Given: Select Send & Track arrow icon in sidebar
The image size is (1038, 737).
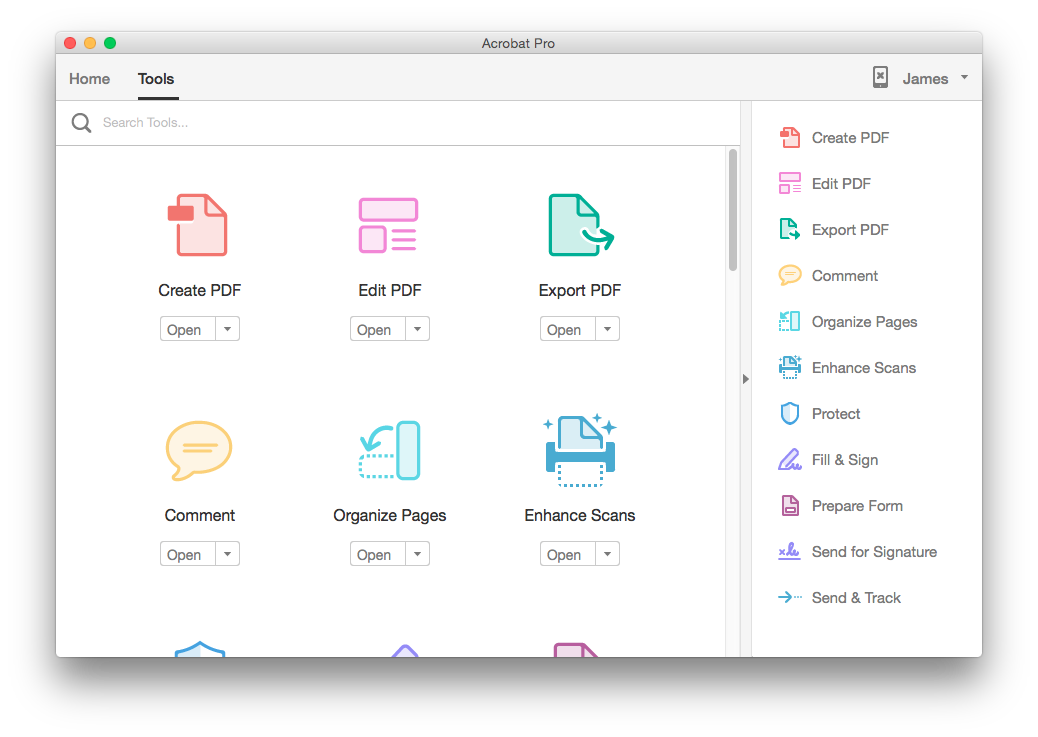Looking at the screenshot, I should tap(789, 597).
